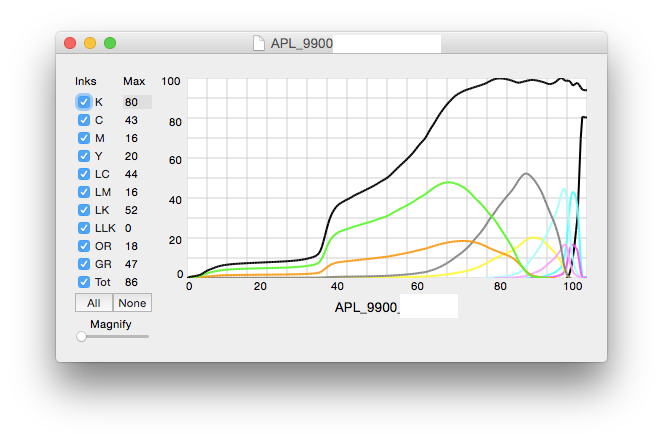Zoom the window using green button
The image size is (663, 442).
110,43
